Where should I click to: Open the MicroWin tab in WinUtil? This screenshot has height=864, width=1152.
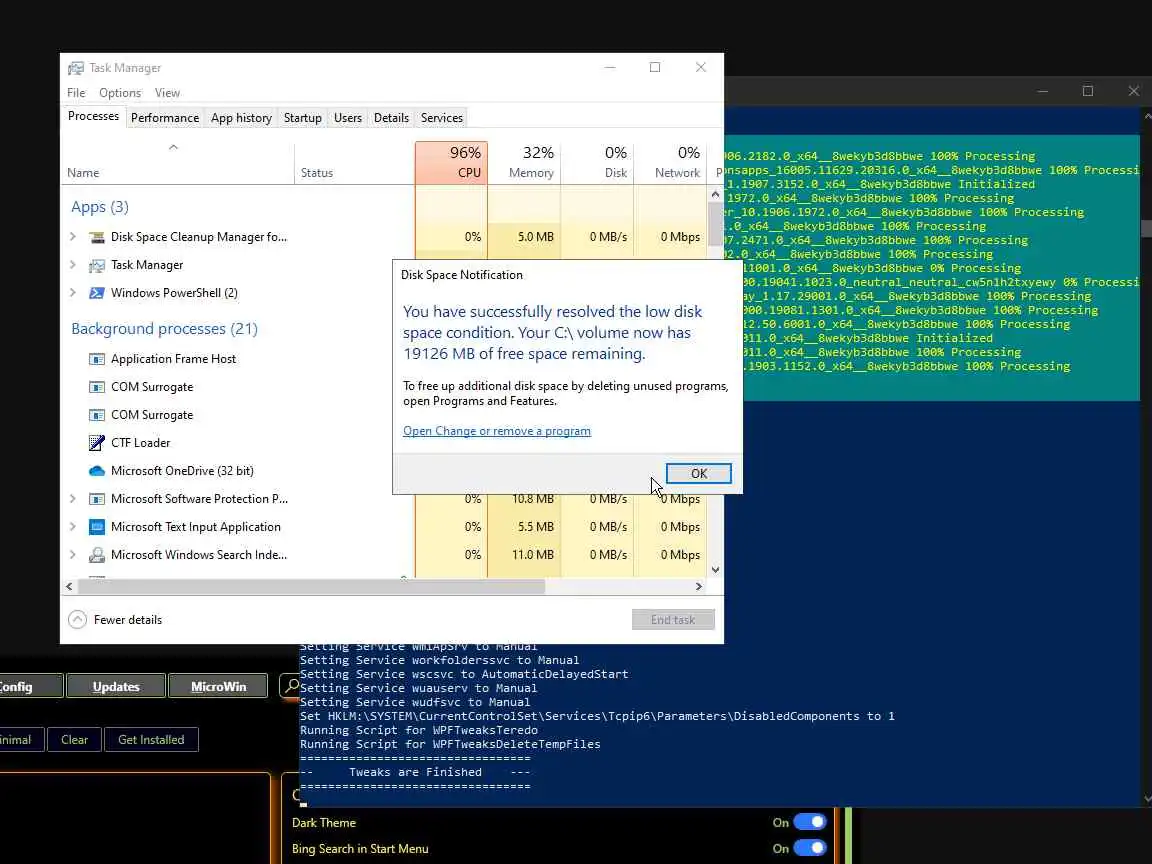218,686
